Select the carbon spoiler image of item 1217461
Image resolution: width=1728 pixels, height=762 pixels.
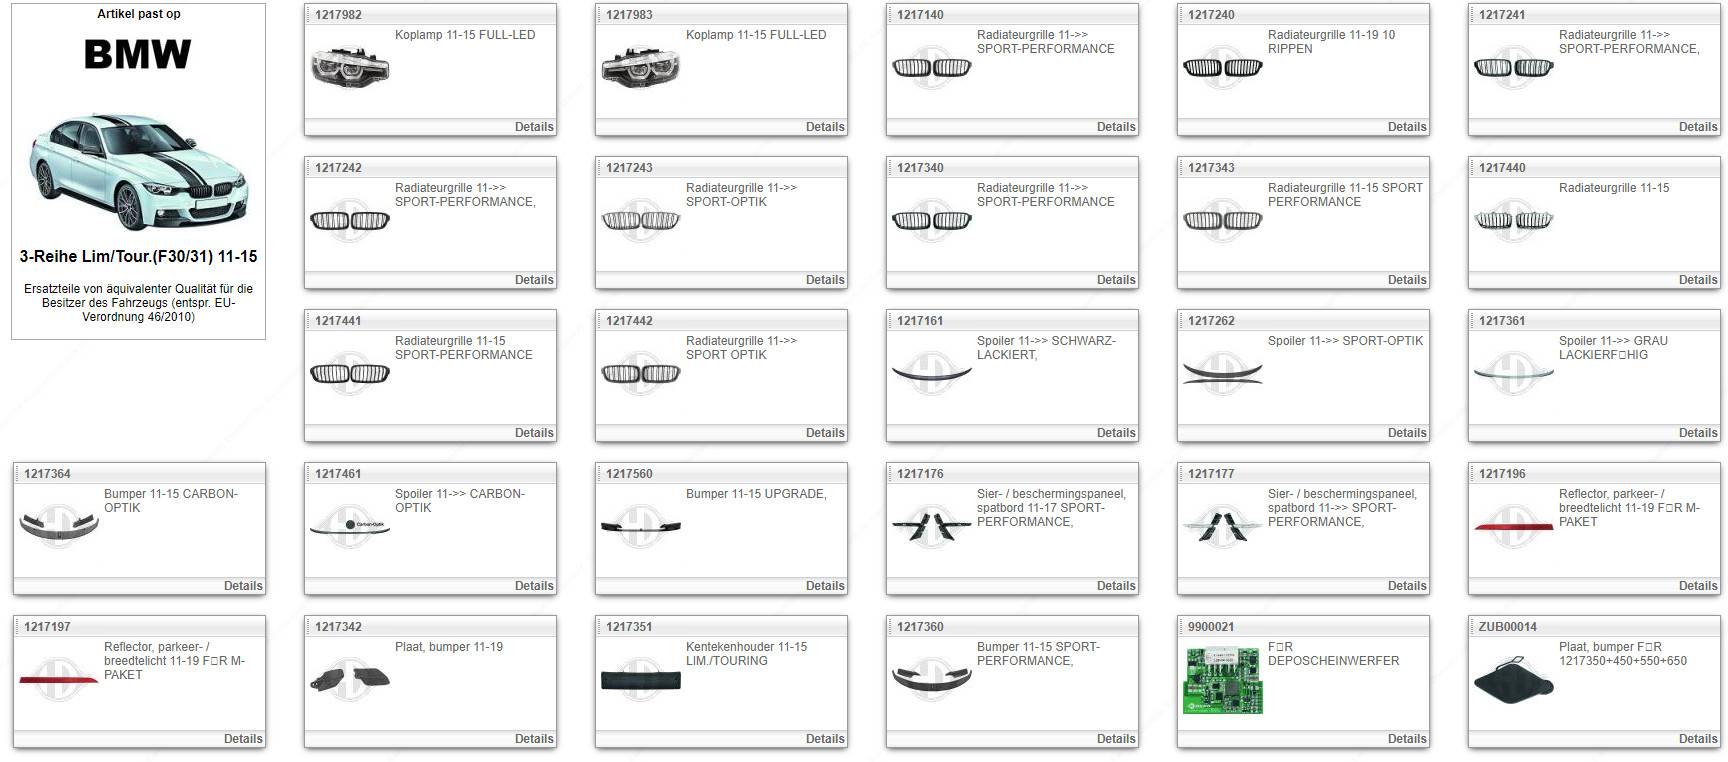point(350,527)
